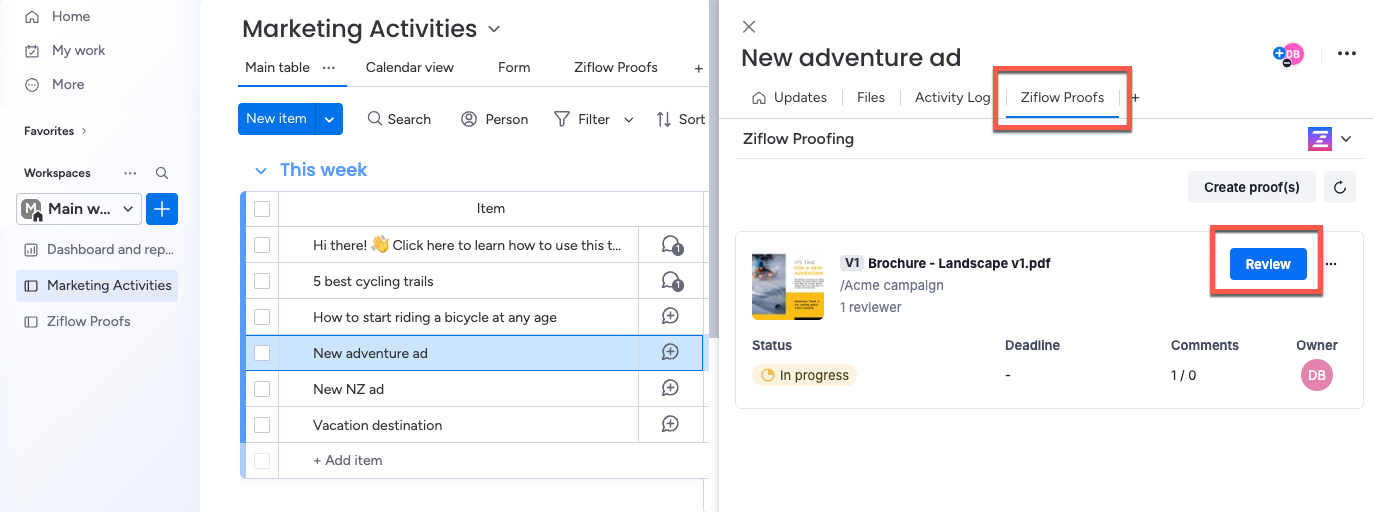Open the Main workspace selector dropdown
Screen dimensions: 1373x512
78,209
